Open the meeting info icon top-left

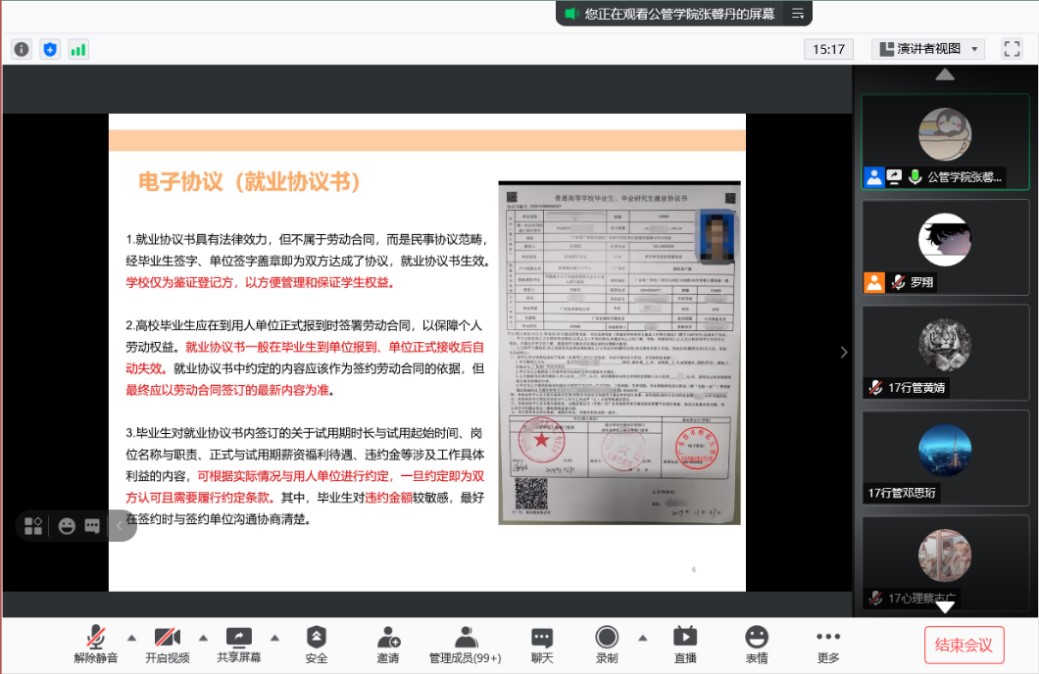(x=20, y=49)
